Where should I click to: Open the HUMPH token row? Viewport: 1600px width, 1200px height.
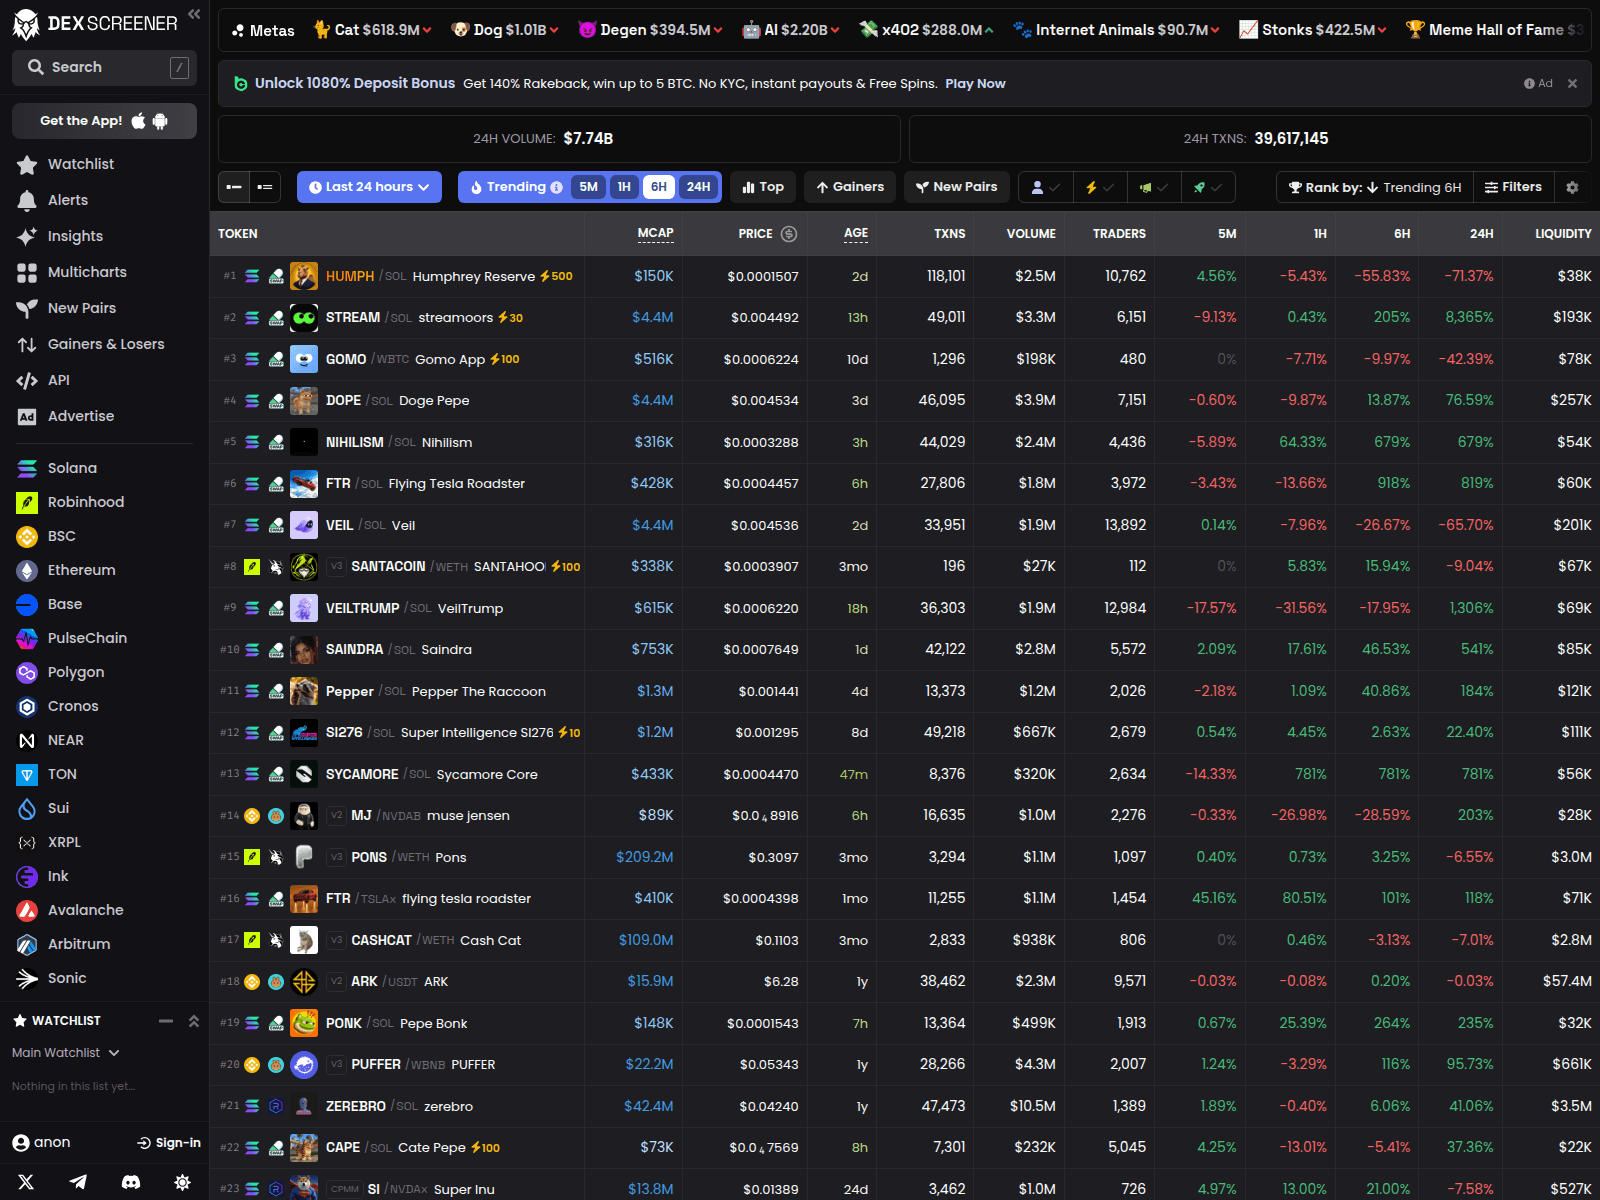pyautogui.click(x=904, y=276)
